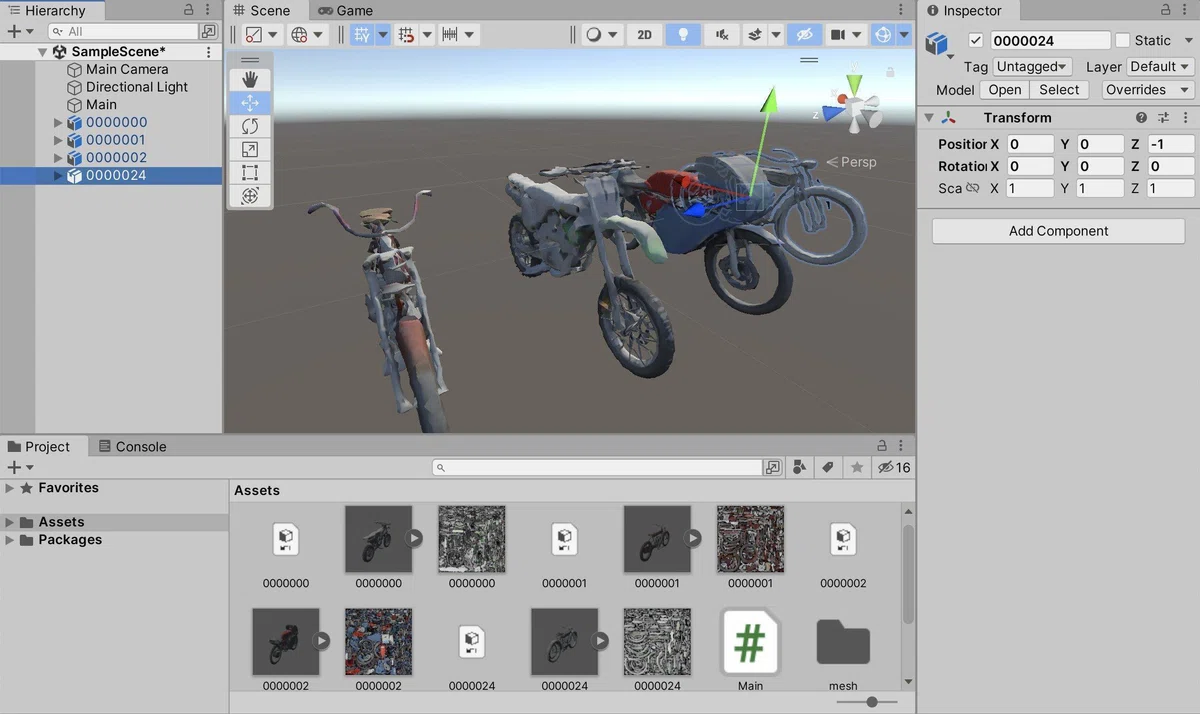Expand the Favorites folder in Project
This screenshot has height=714, width=1200.
(x=9, y=488)
